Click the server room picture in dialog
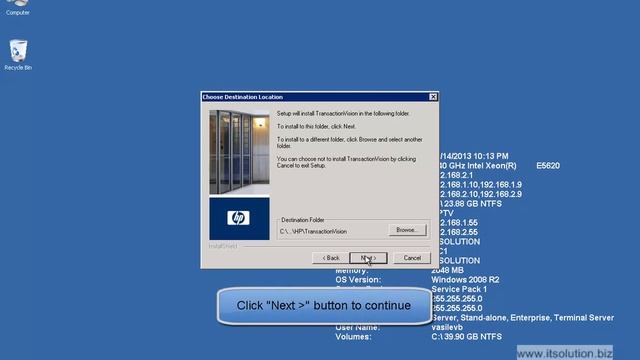 [x=239, y=152]
